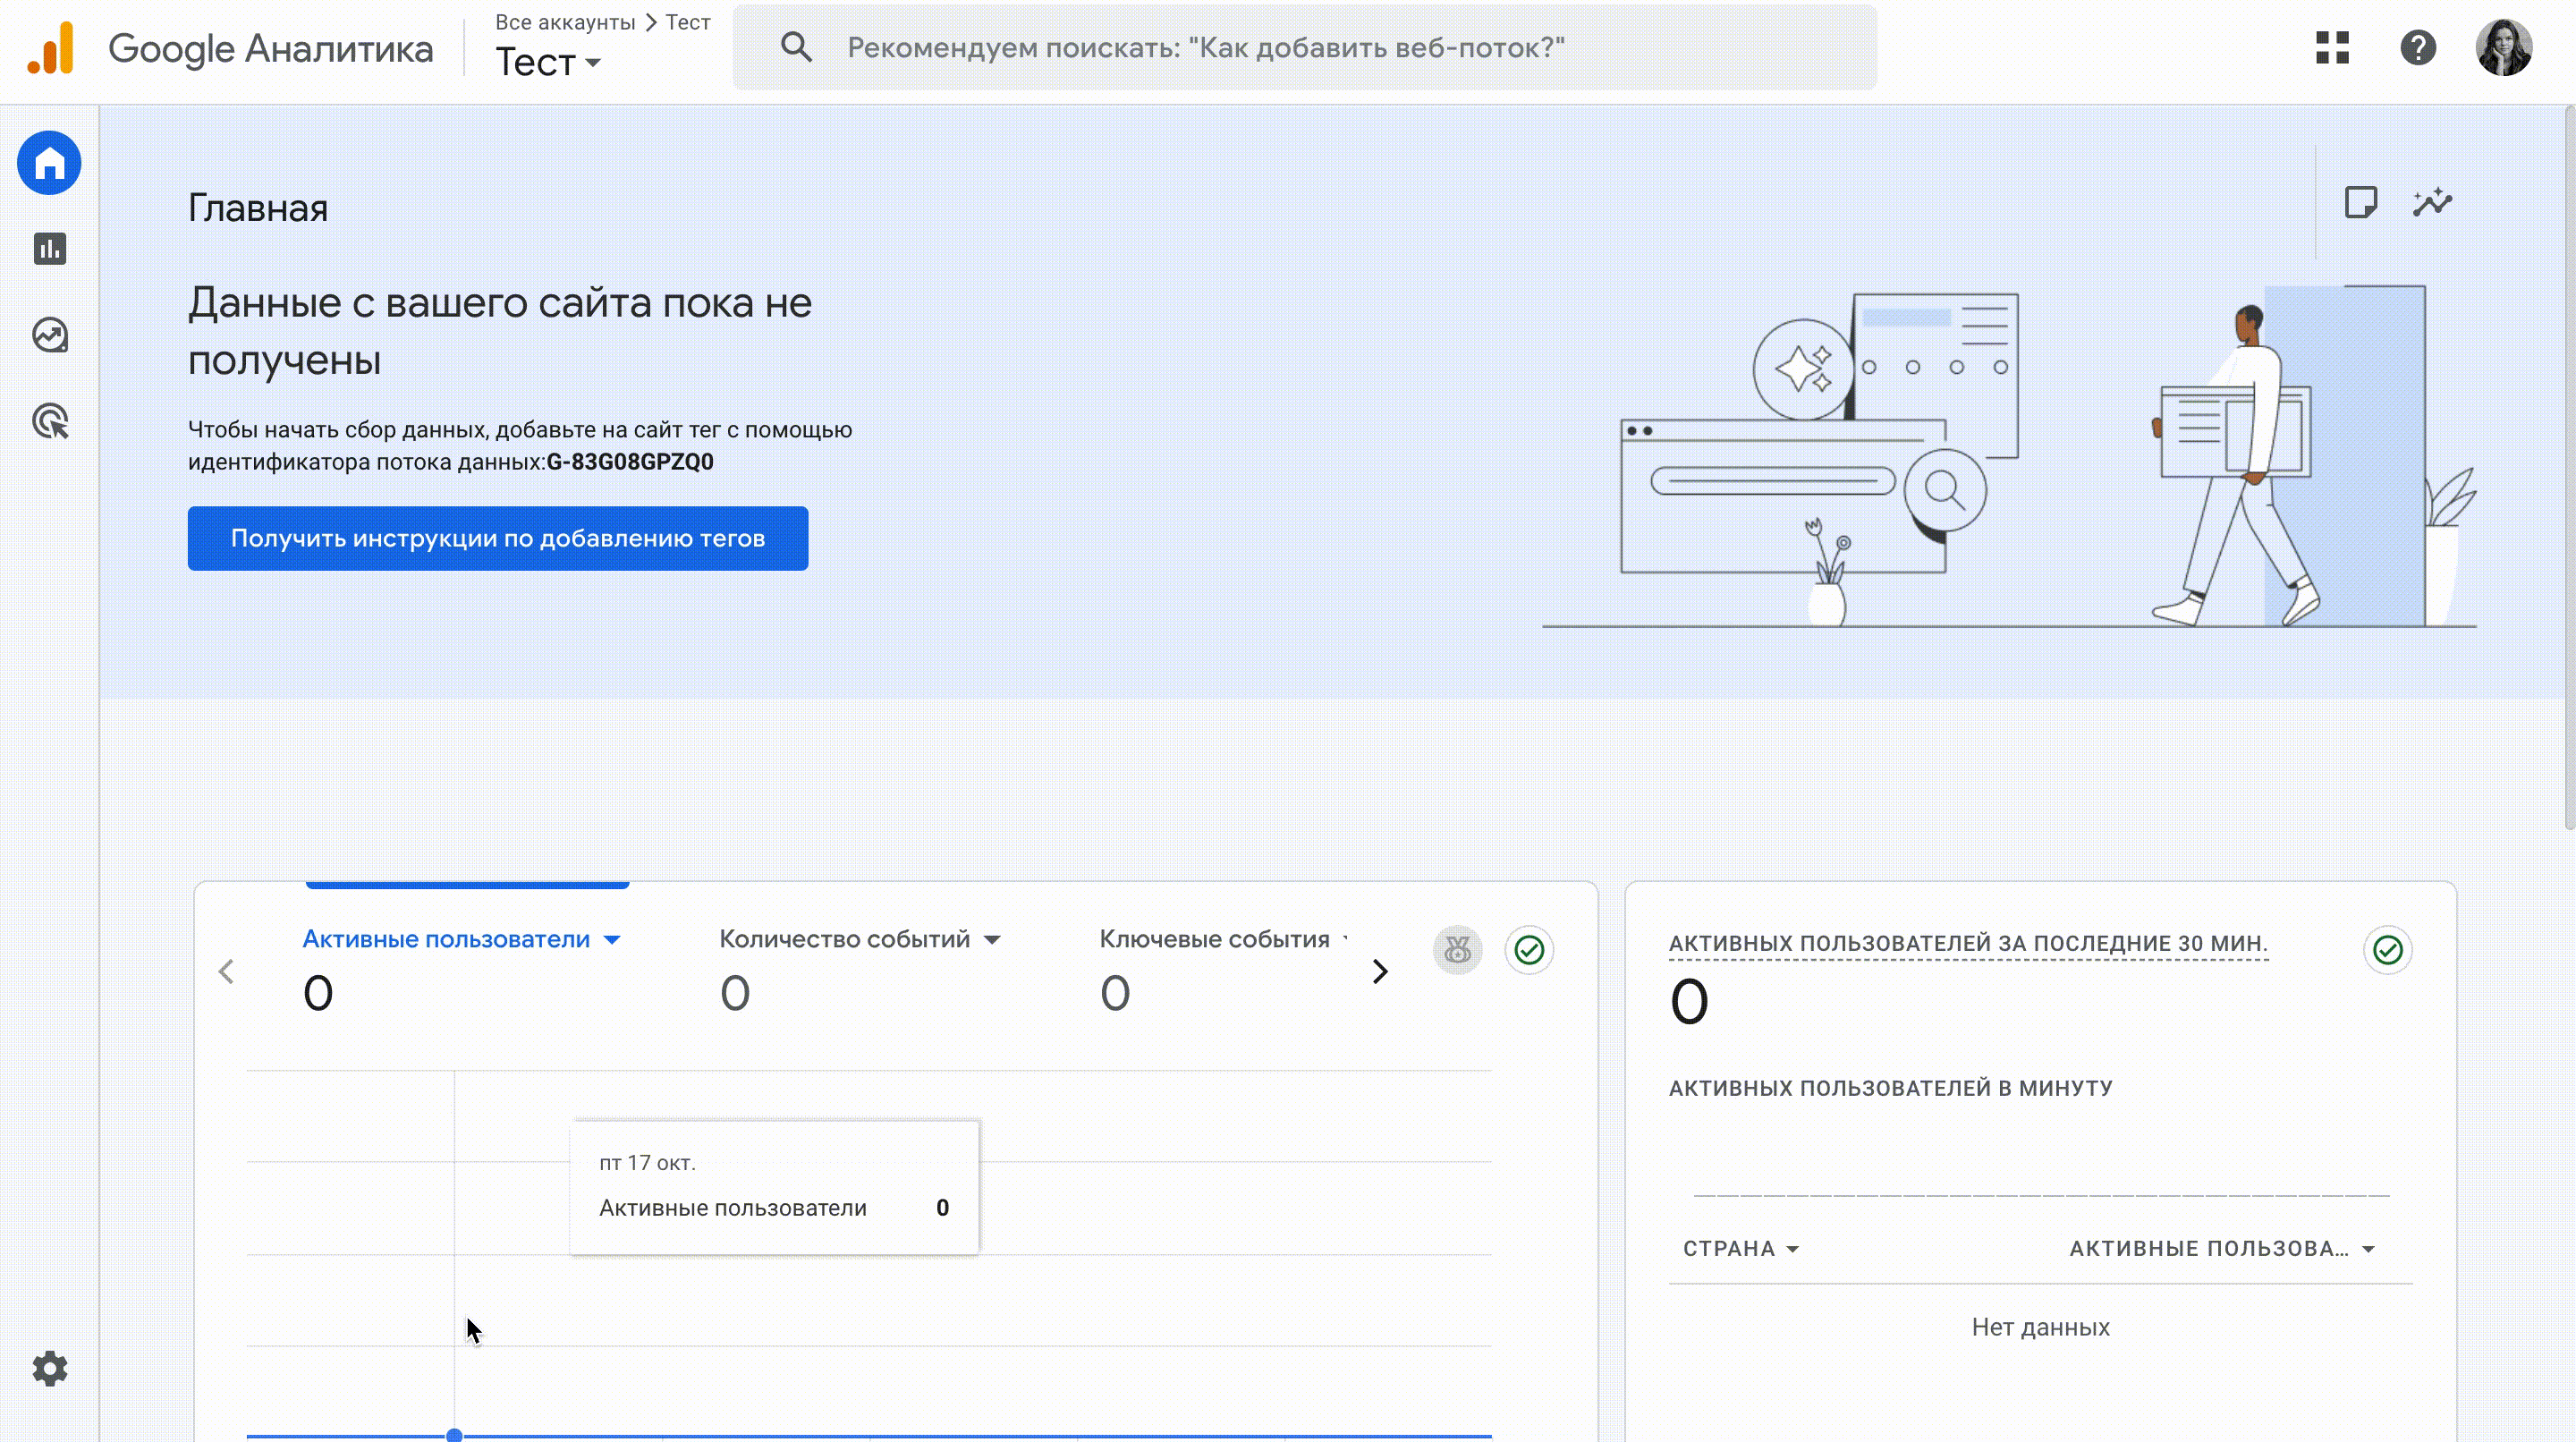Click Получить инструкции по добавлению тегов button

coord(497,538)
